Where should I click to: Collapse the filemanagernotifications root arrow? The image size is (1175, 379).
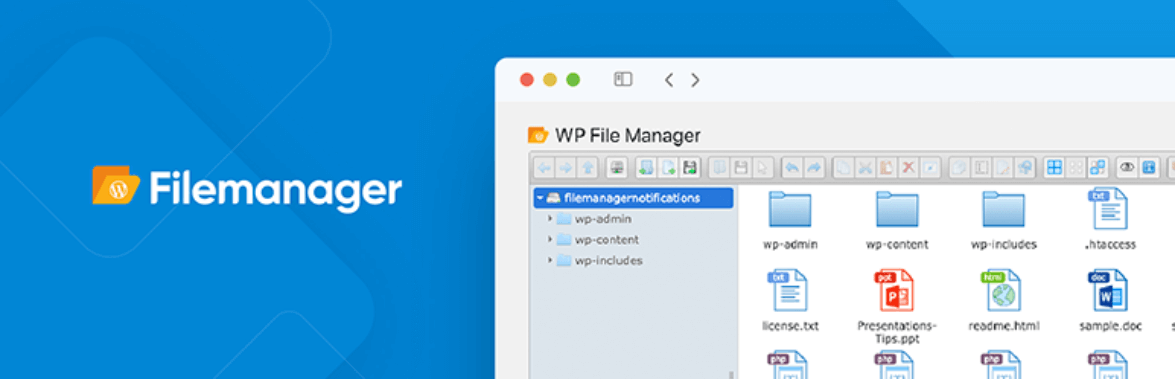(539, 198)
